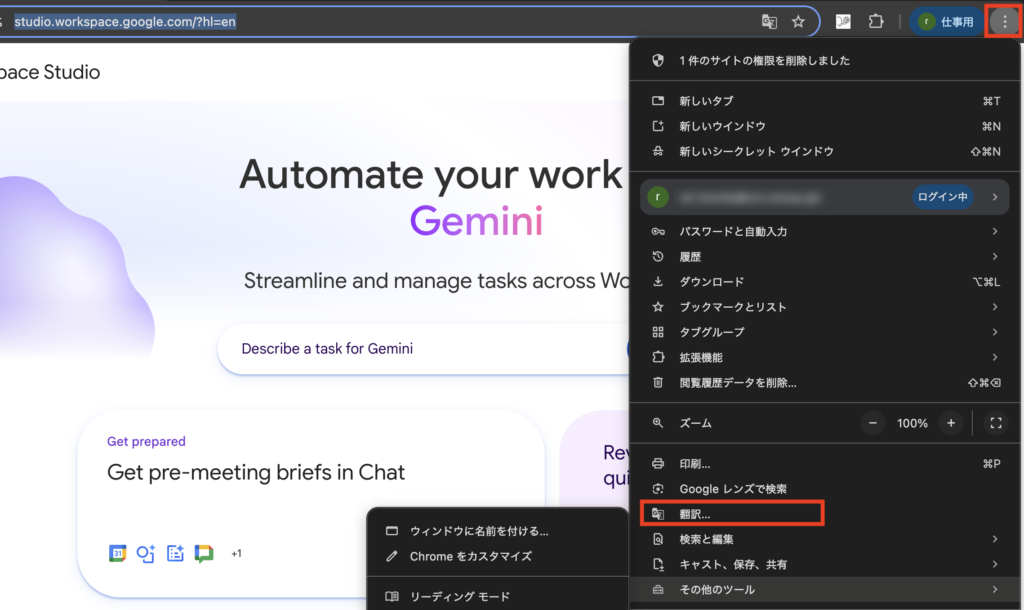Click the 仕事用 profile chip
The width and height of the screenshot is (1024, 610).
946,21
